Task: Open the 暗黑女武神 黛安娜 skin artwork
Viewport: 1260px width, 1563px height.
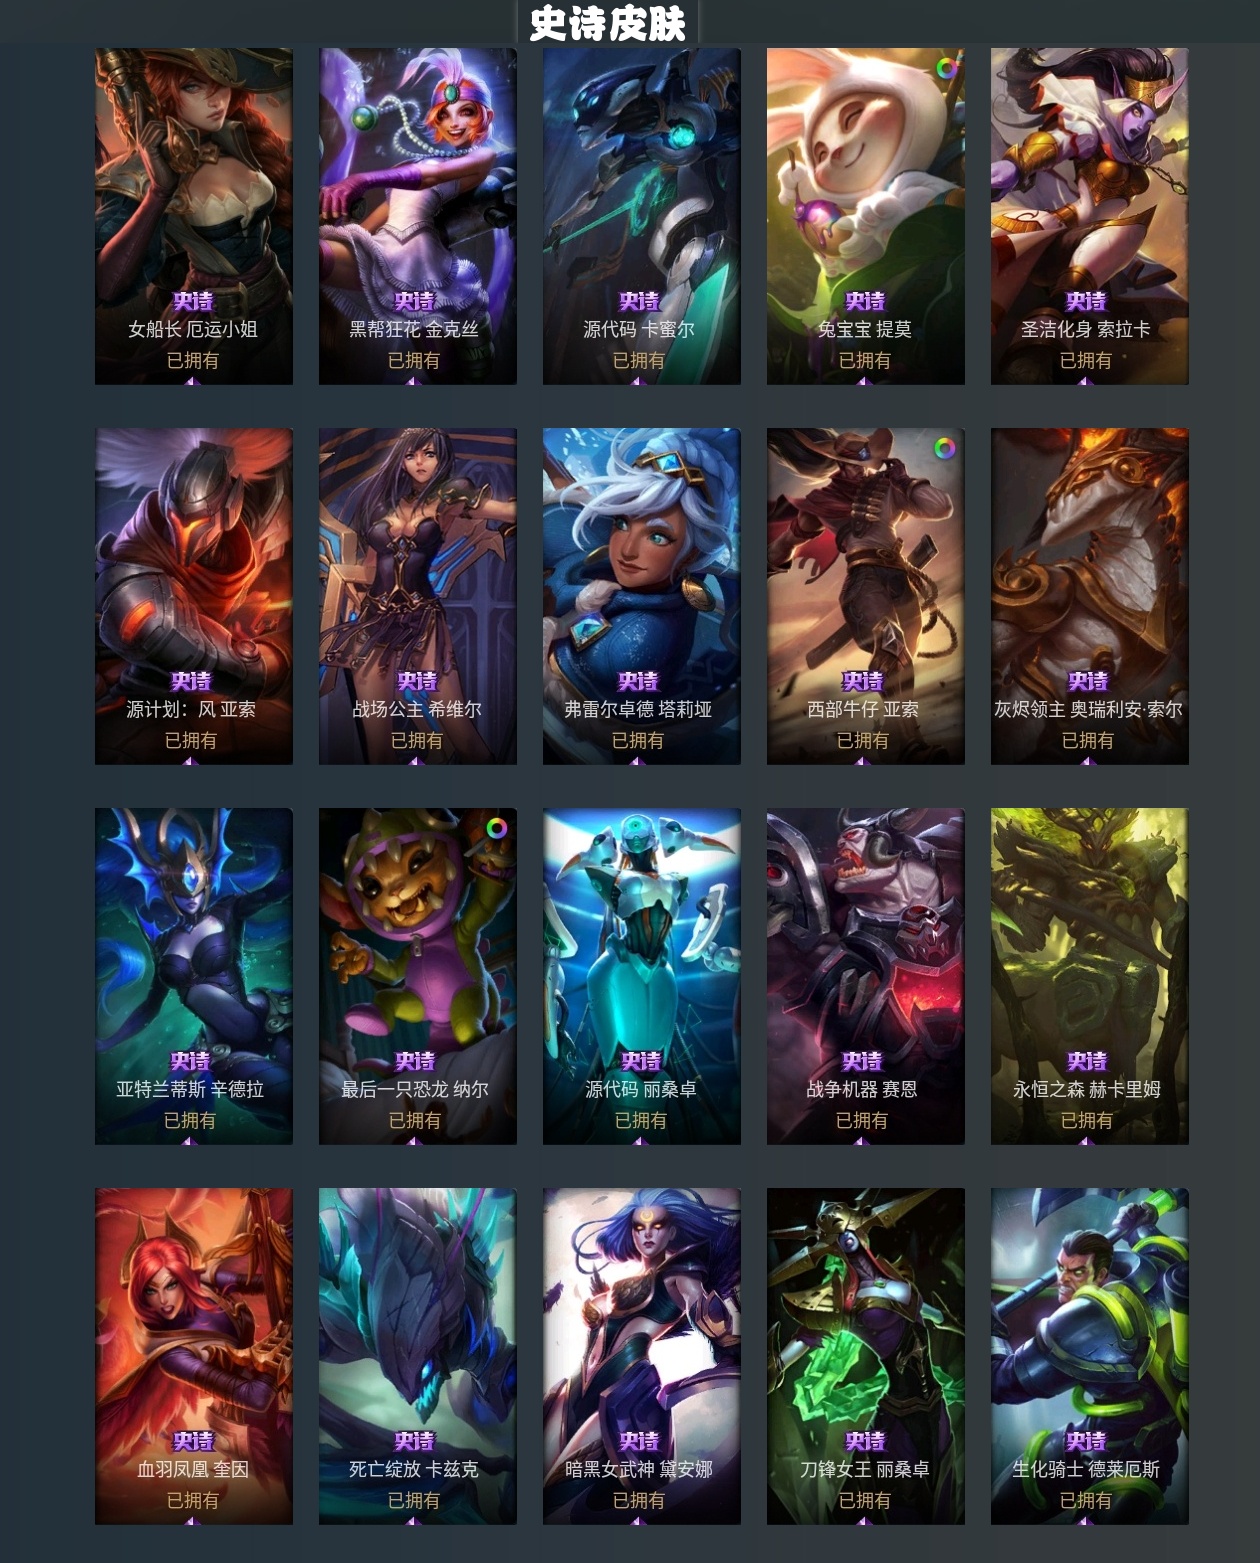Action: click(x=642, y=1356)
